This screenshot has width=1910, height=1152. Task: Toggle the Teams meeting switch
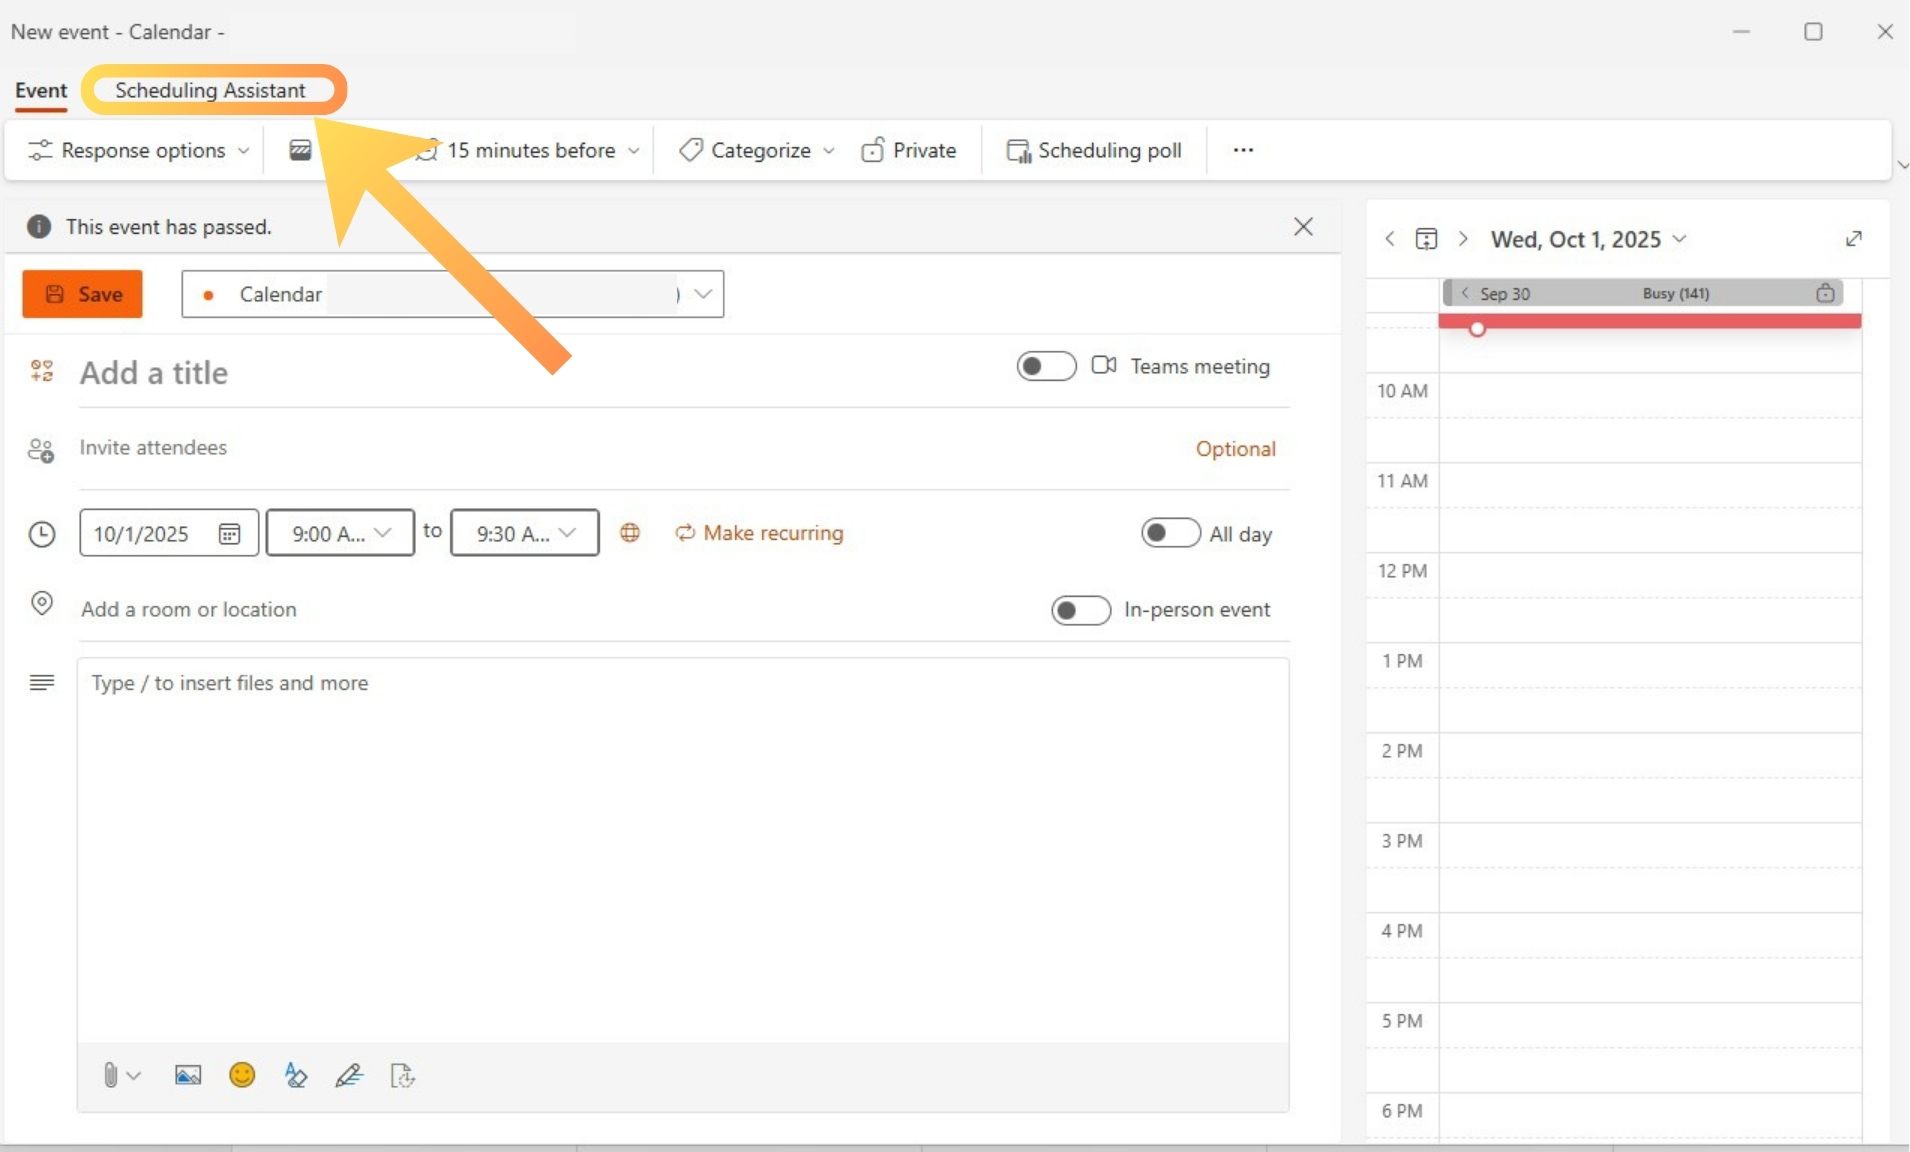pyautogui.click(x=1046, y=366)
